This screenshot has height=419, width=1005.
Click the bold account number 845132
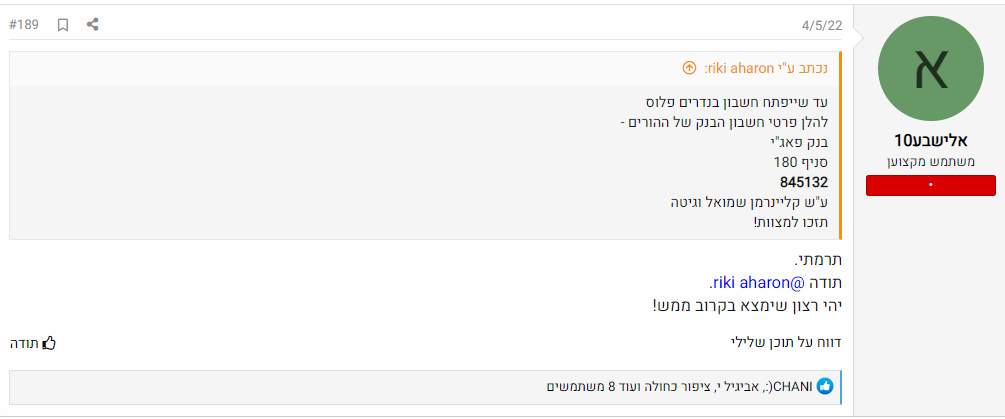pyautogui.click(x=803, y=182)
